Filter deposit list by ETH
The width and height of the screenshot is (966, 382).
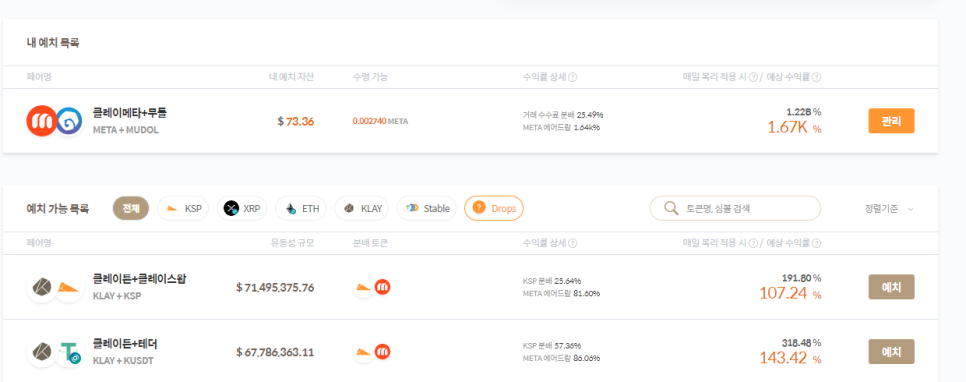pos(301,208)
